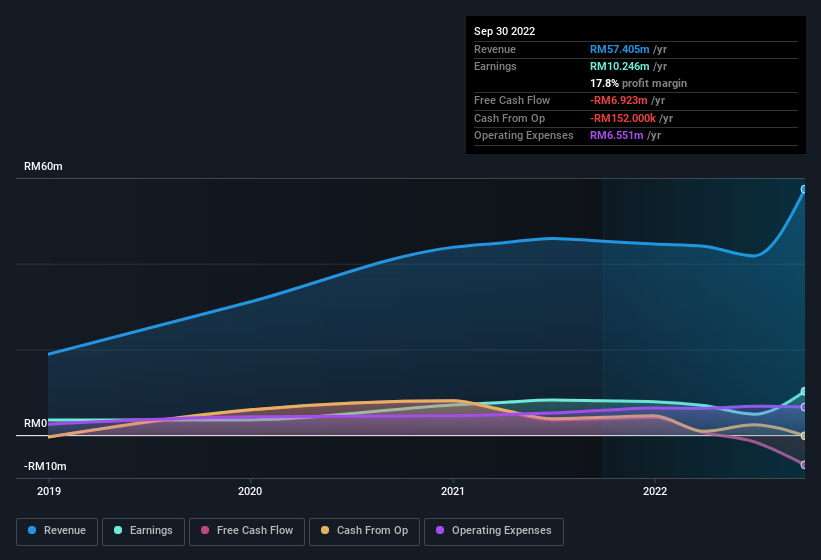Click the RM10.246m earnings value

pyautogui.click(x=619, y=66)
